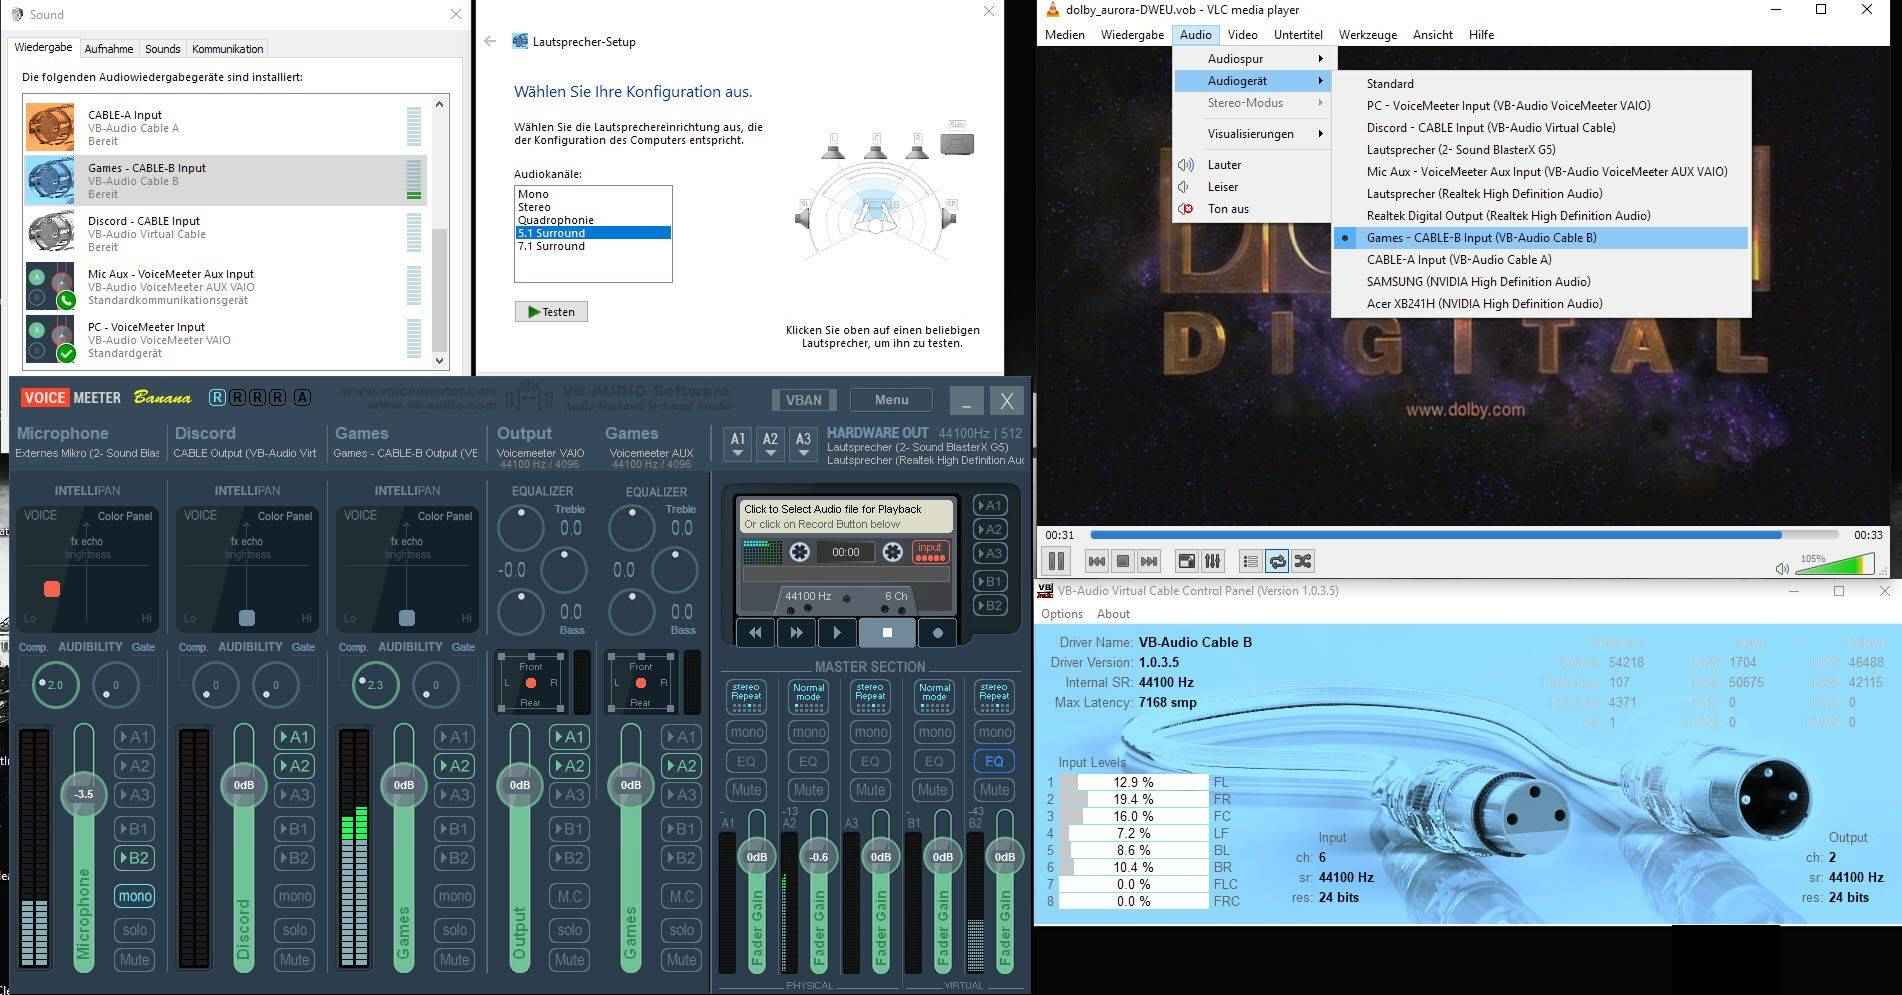
Task: Pause the VLC video playback
Action: coord(1056,561)
